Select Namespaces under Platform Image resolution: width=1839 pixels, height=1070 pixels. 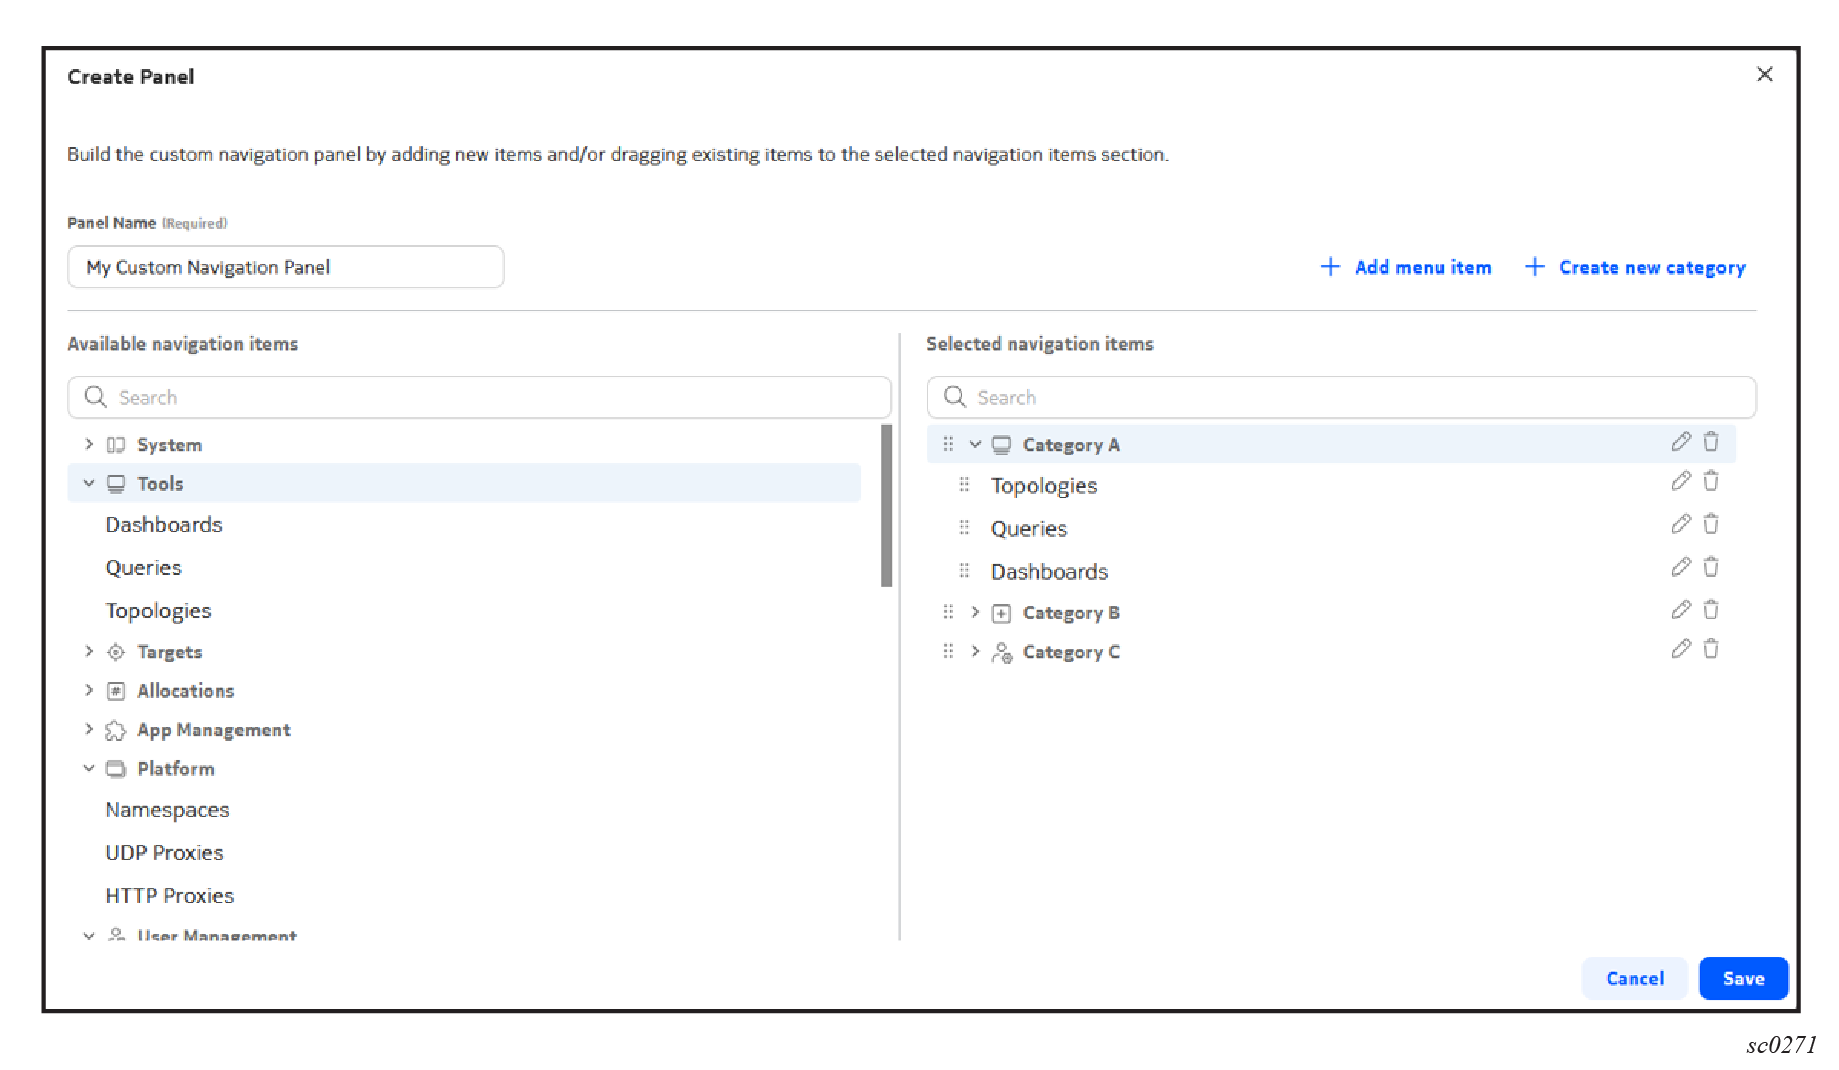[167, 810]
